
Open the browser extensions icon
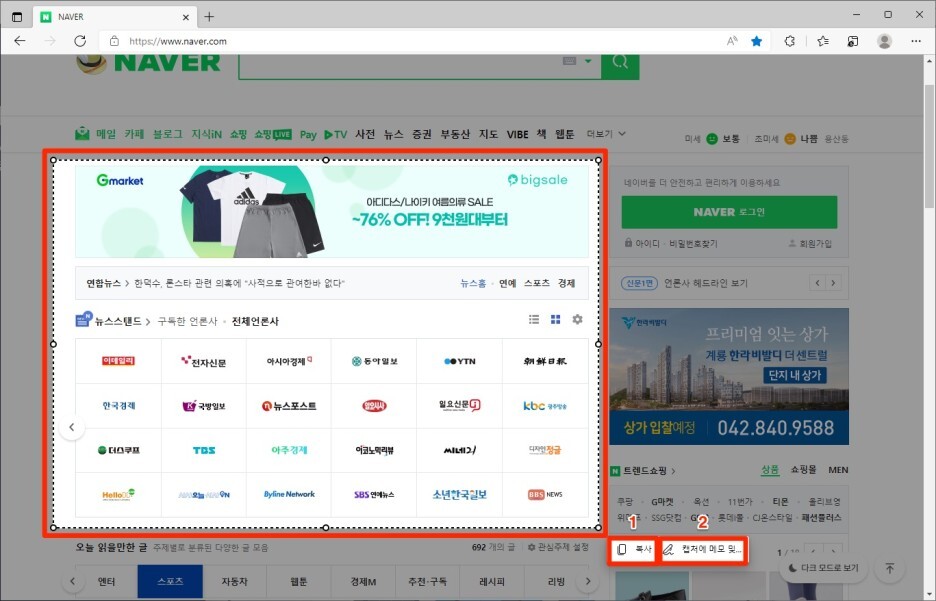point(789,41)
